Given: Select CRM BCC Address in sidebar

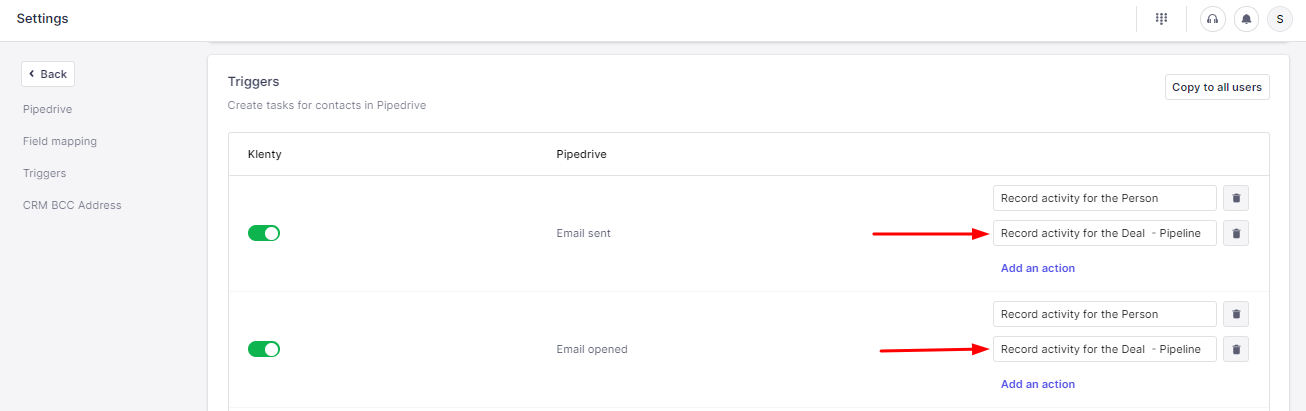Looking at the screenshot, I should coord(72,205).
